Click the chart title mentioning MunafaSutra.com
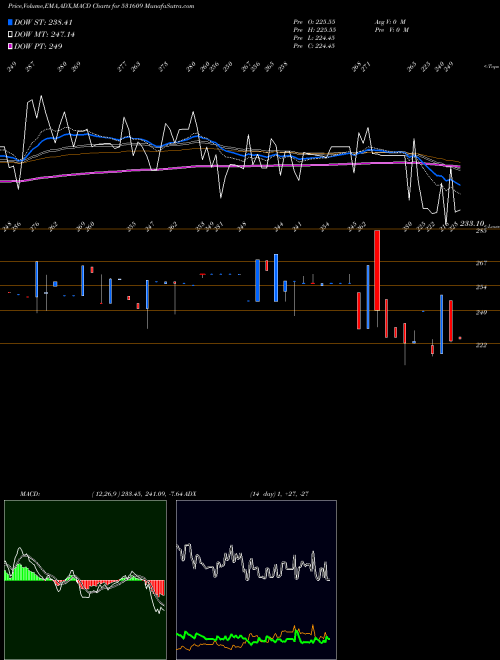This screenshot has width=500, height=660. click(101, 6)
